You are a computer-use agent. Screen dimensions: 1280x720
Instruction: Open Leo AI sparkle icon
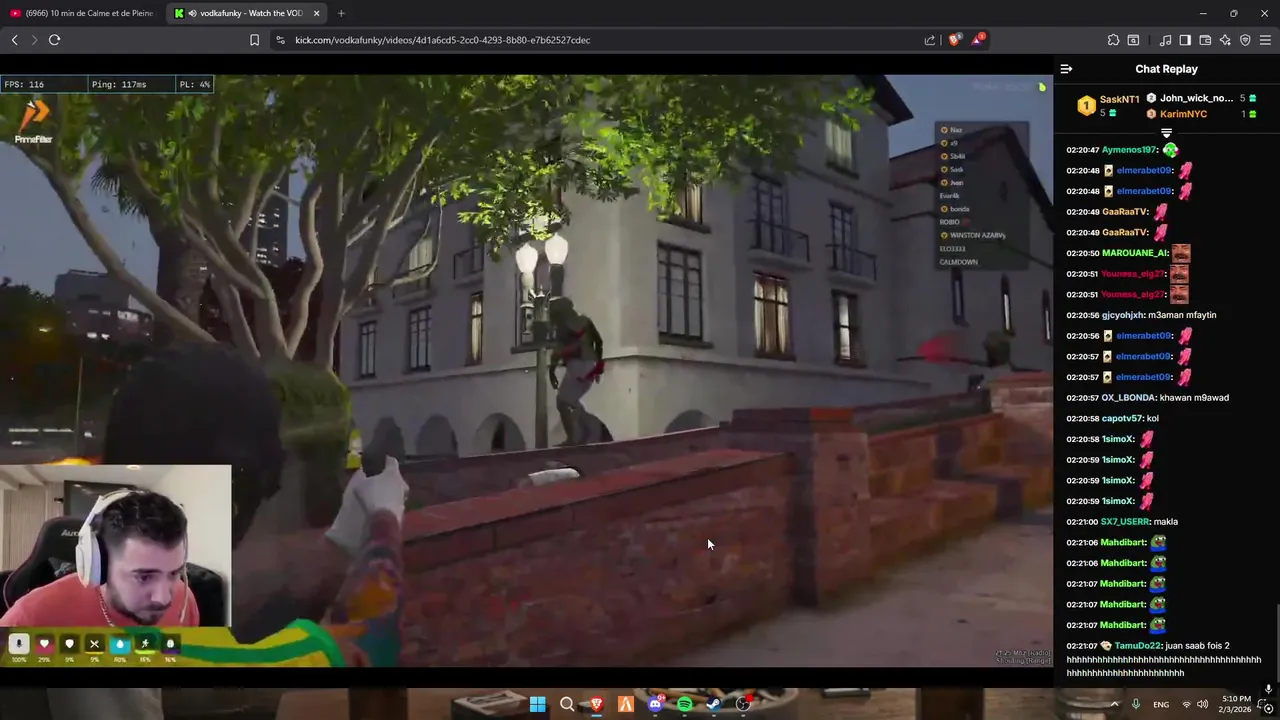(x=1225, y=40)
